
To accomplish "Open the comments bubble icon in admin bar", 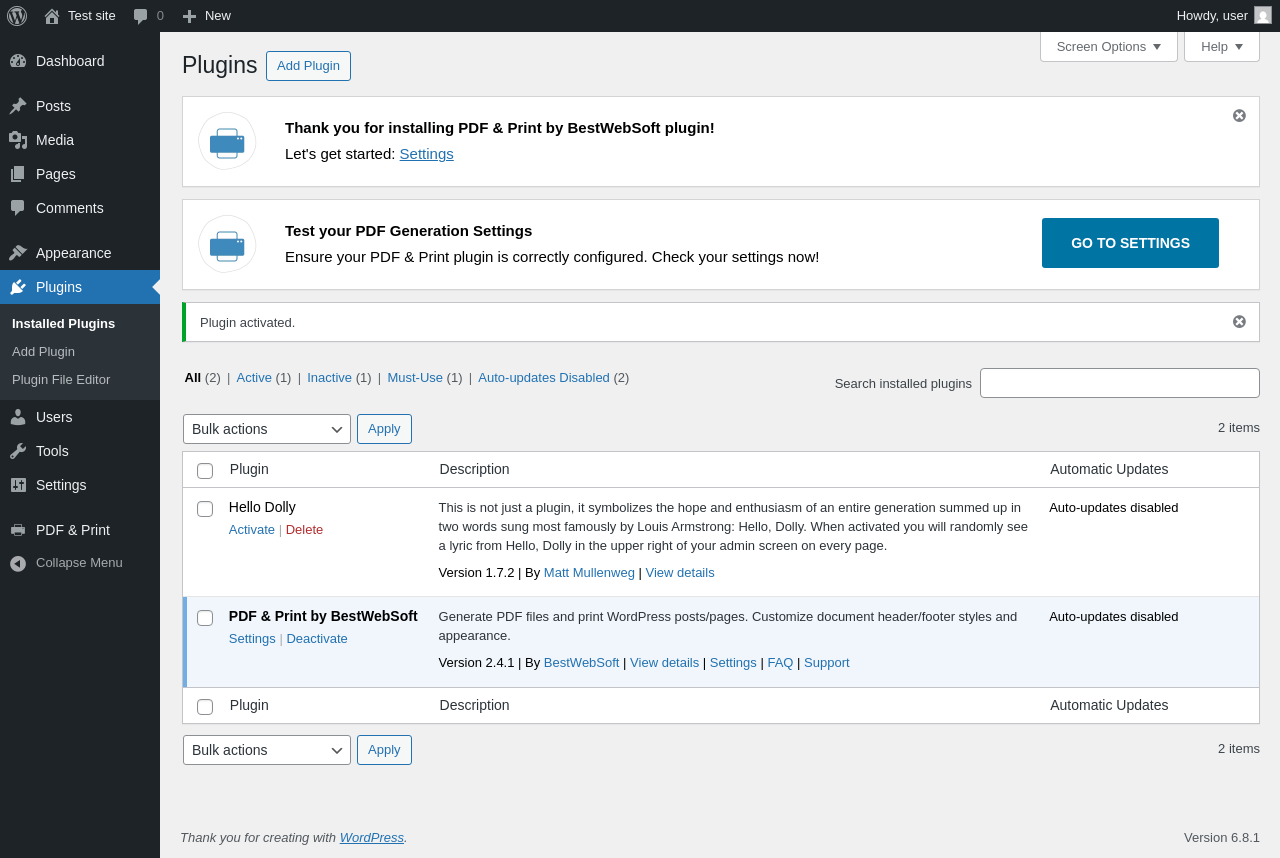I will (141, 16).
